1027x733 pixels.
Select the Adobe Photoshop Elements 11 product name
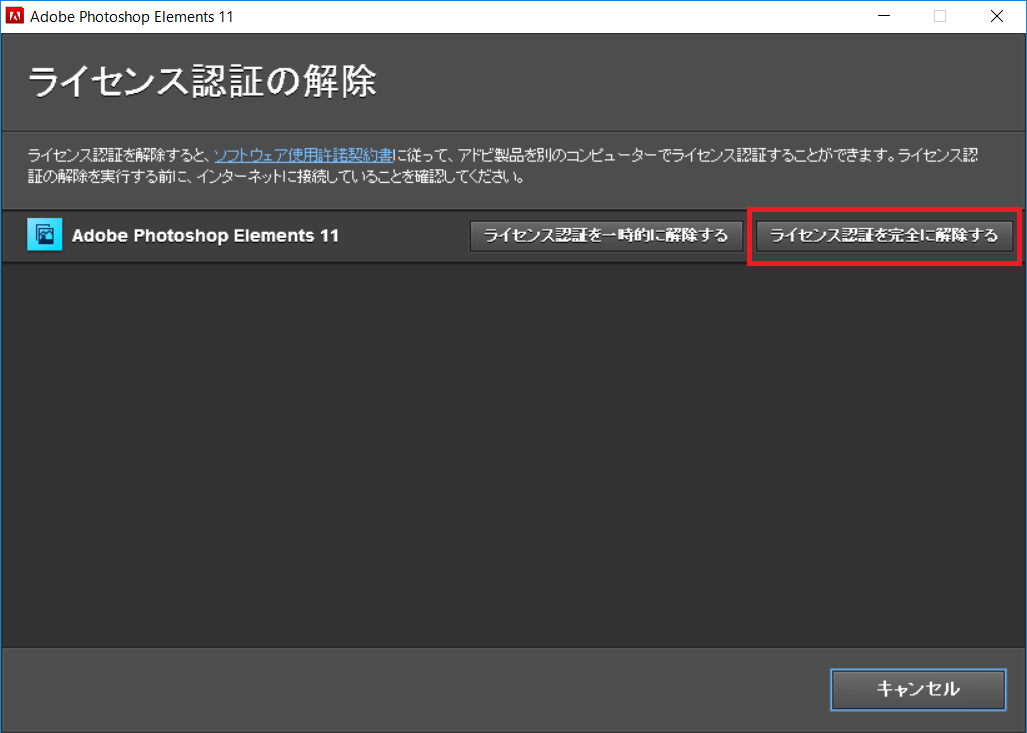[x=206, y=236]
